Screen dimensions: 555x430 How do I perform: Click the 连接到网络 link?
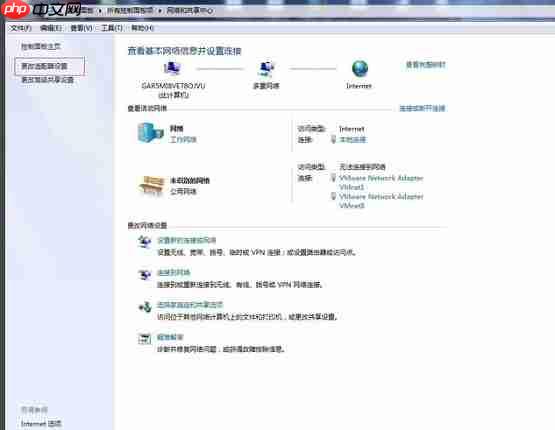coord(173,273)
